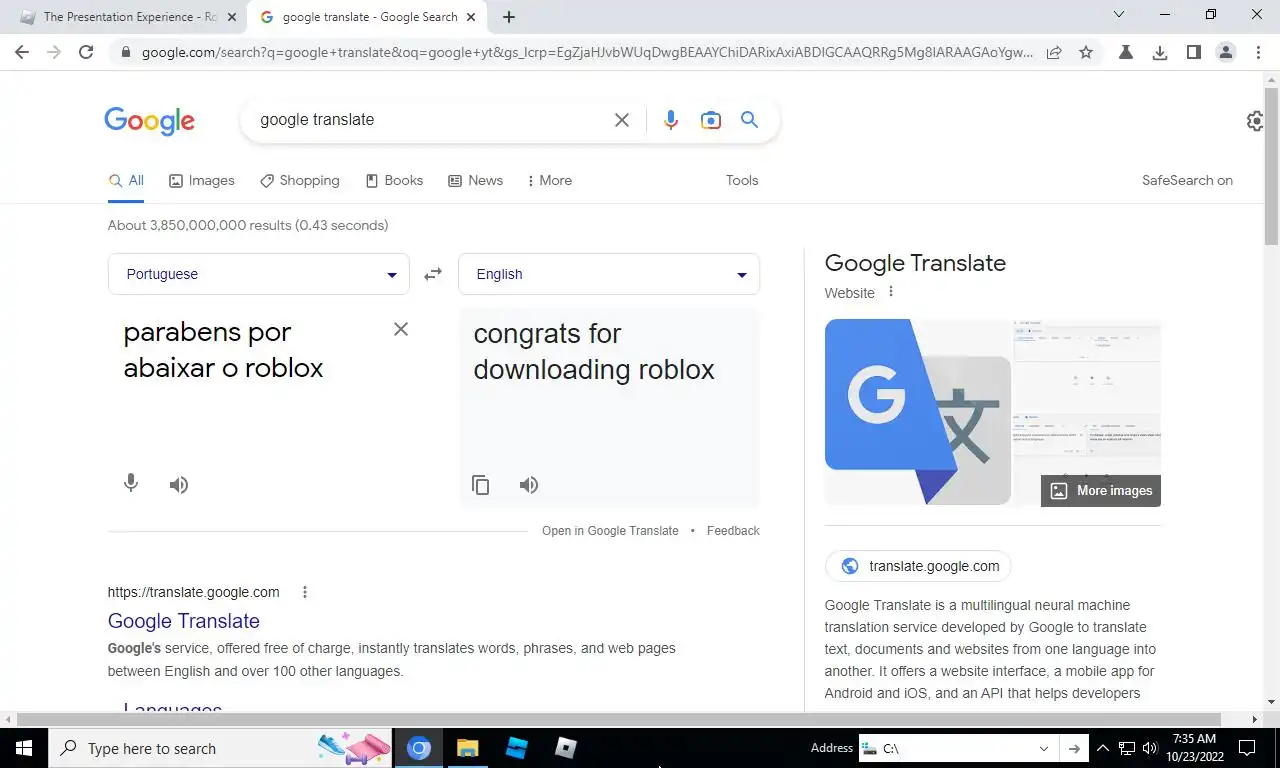Click the browser address bar
Viewport: 1280px width, 768px height.
pos(588,52)
